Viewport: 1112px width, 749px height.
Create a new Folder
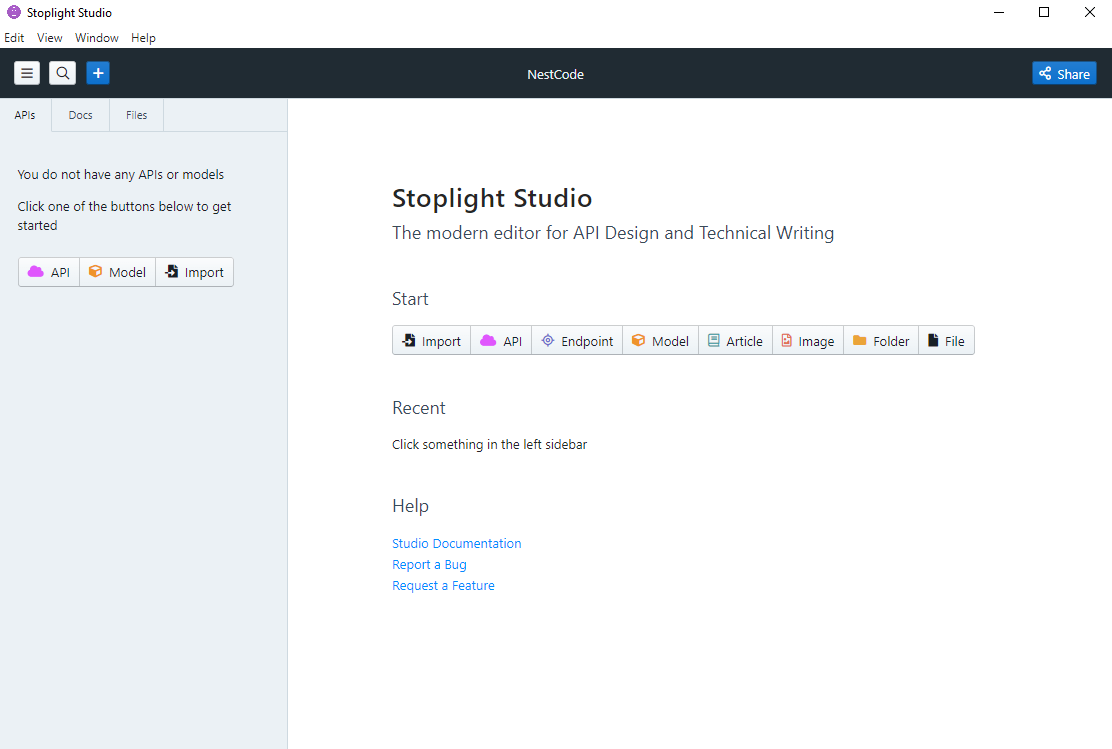881,341
